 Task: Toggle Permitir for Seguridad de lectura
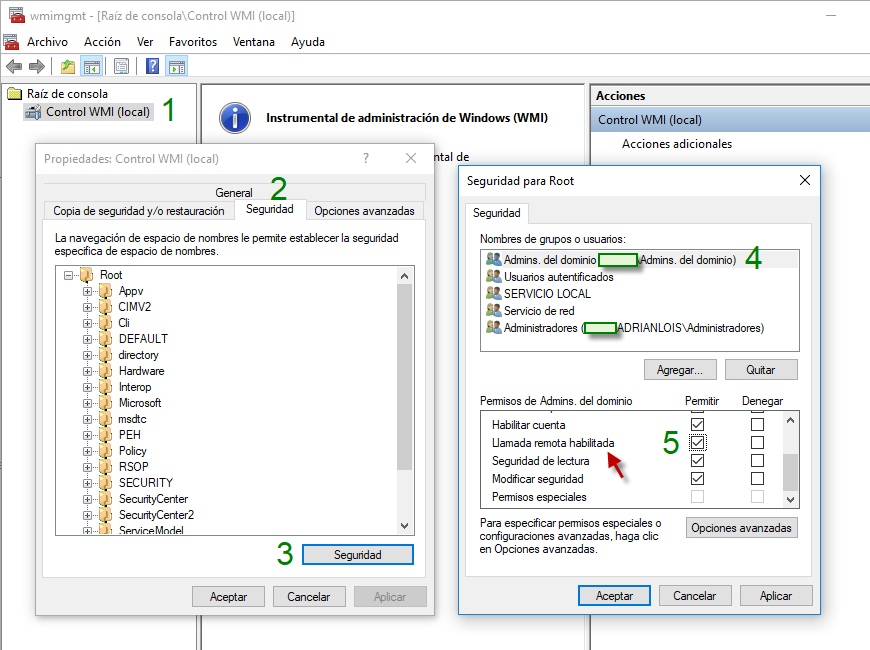point(697,461)
